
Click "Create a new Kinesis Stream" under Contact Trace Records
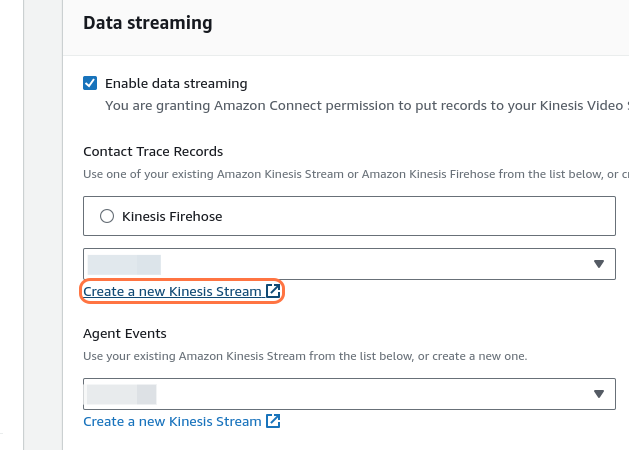(x=172, y=292)
